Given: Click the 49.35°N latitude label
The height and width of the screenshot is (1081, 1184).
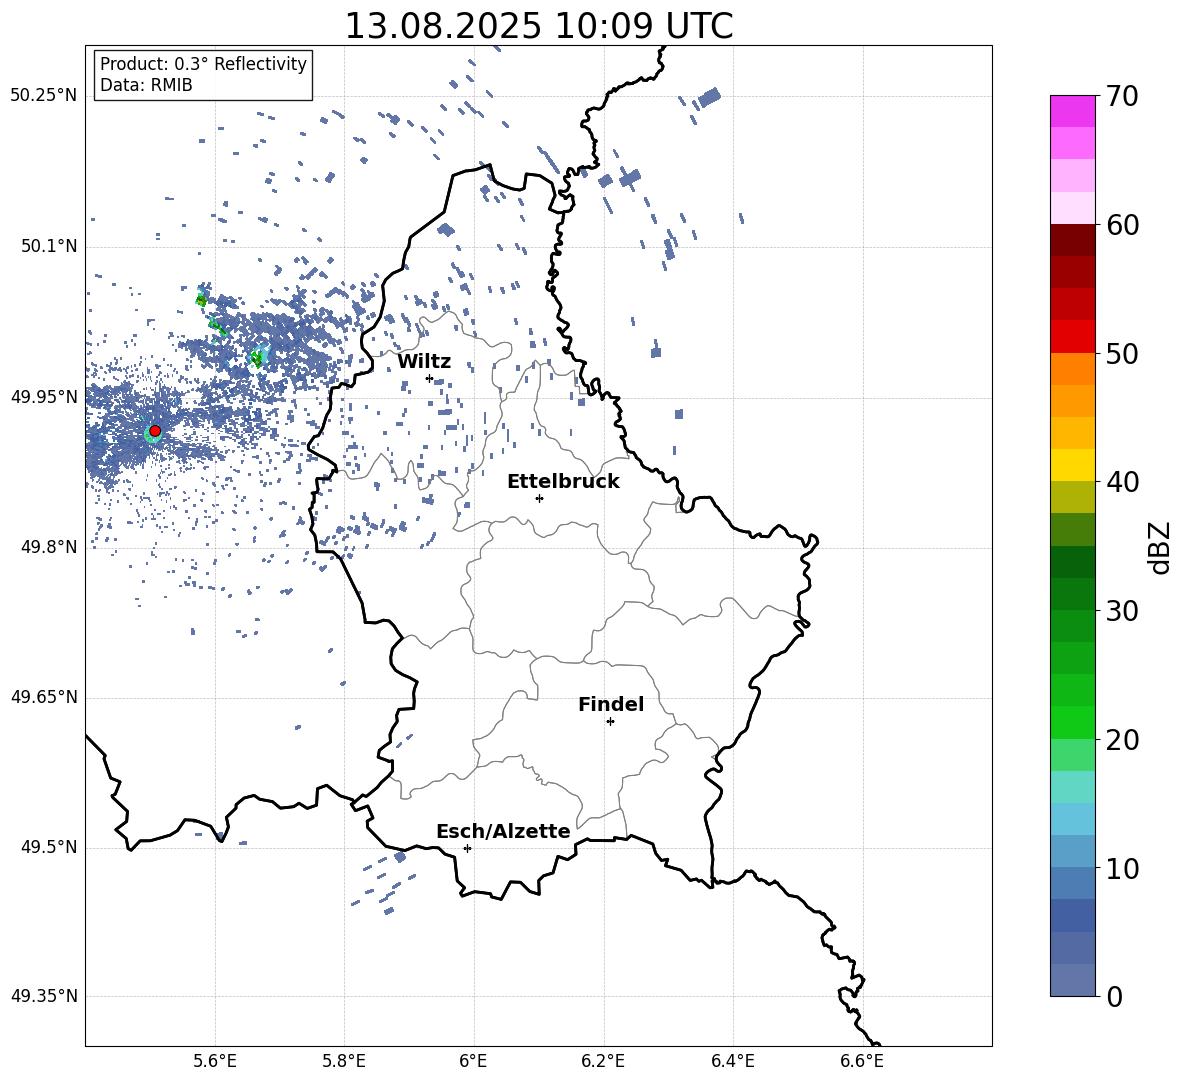Looking at the screenshot, I should (44, 996).
